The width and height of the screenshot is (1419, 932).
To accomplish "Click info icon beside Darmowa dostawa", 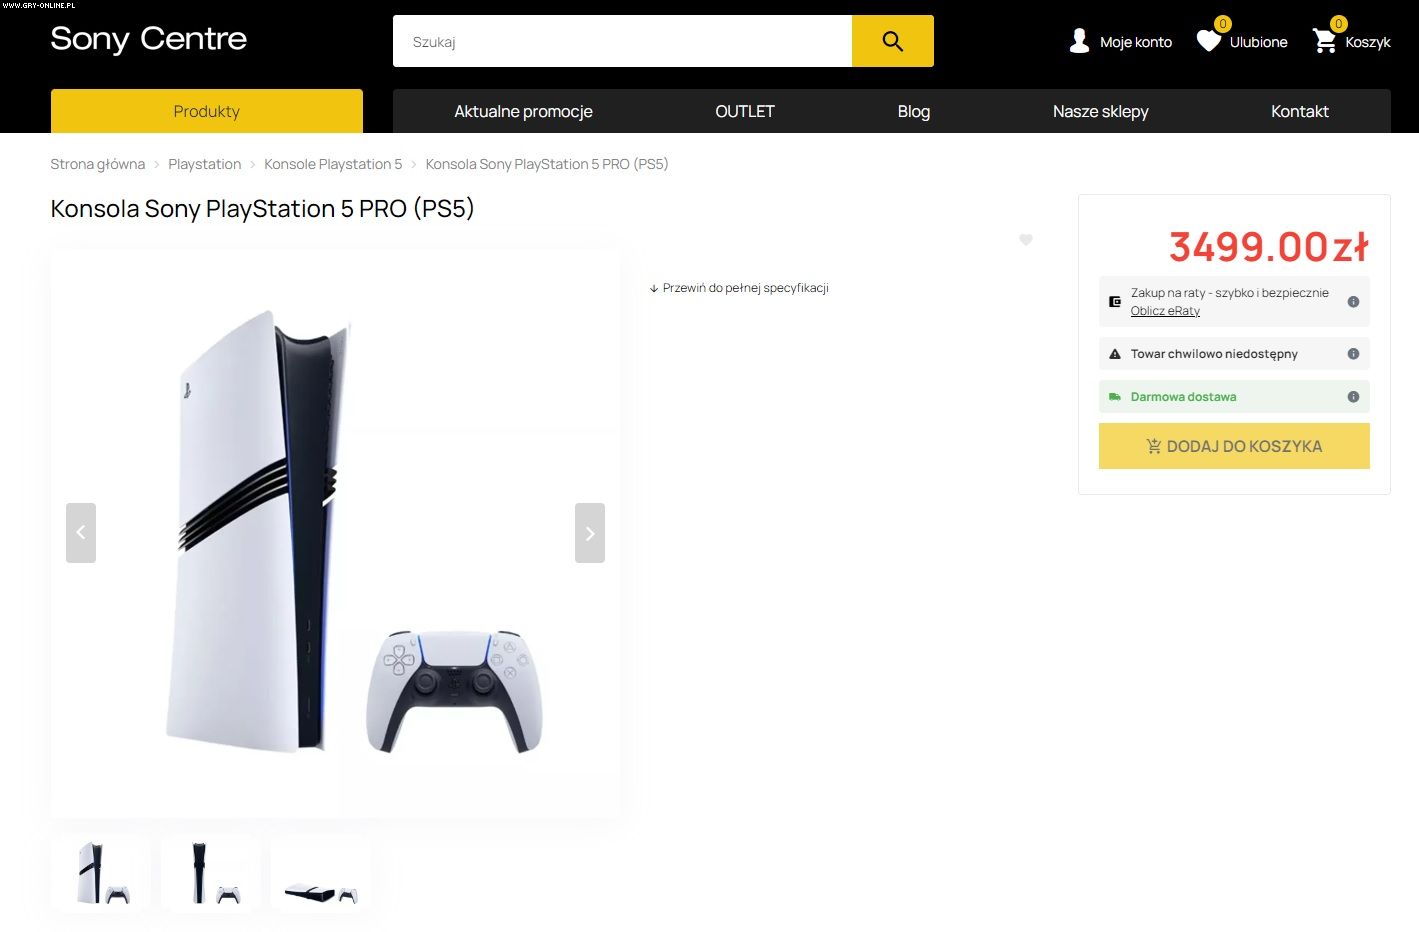I will tap(1353, 397).
